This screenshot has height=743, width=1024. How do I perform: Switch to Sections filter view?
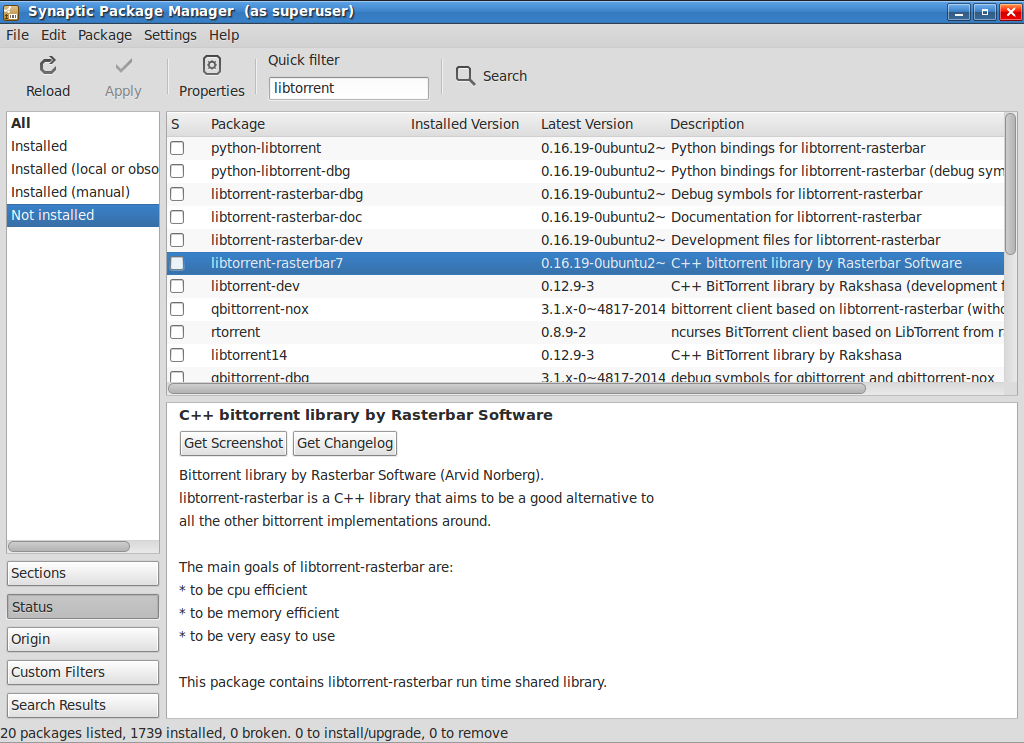[x=83, y=573]
